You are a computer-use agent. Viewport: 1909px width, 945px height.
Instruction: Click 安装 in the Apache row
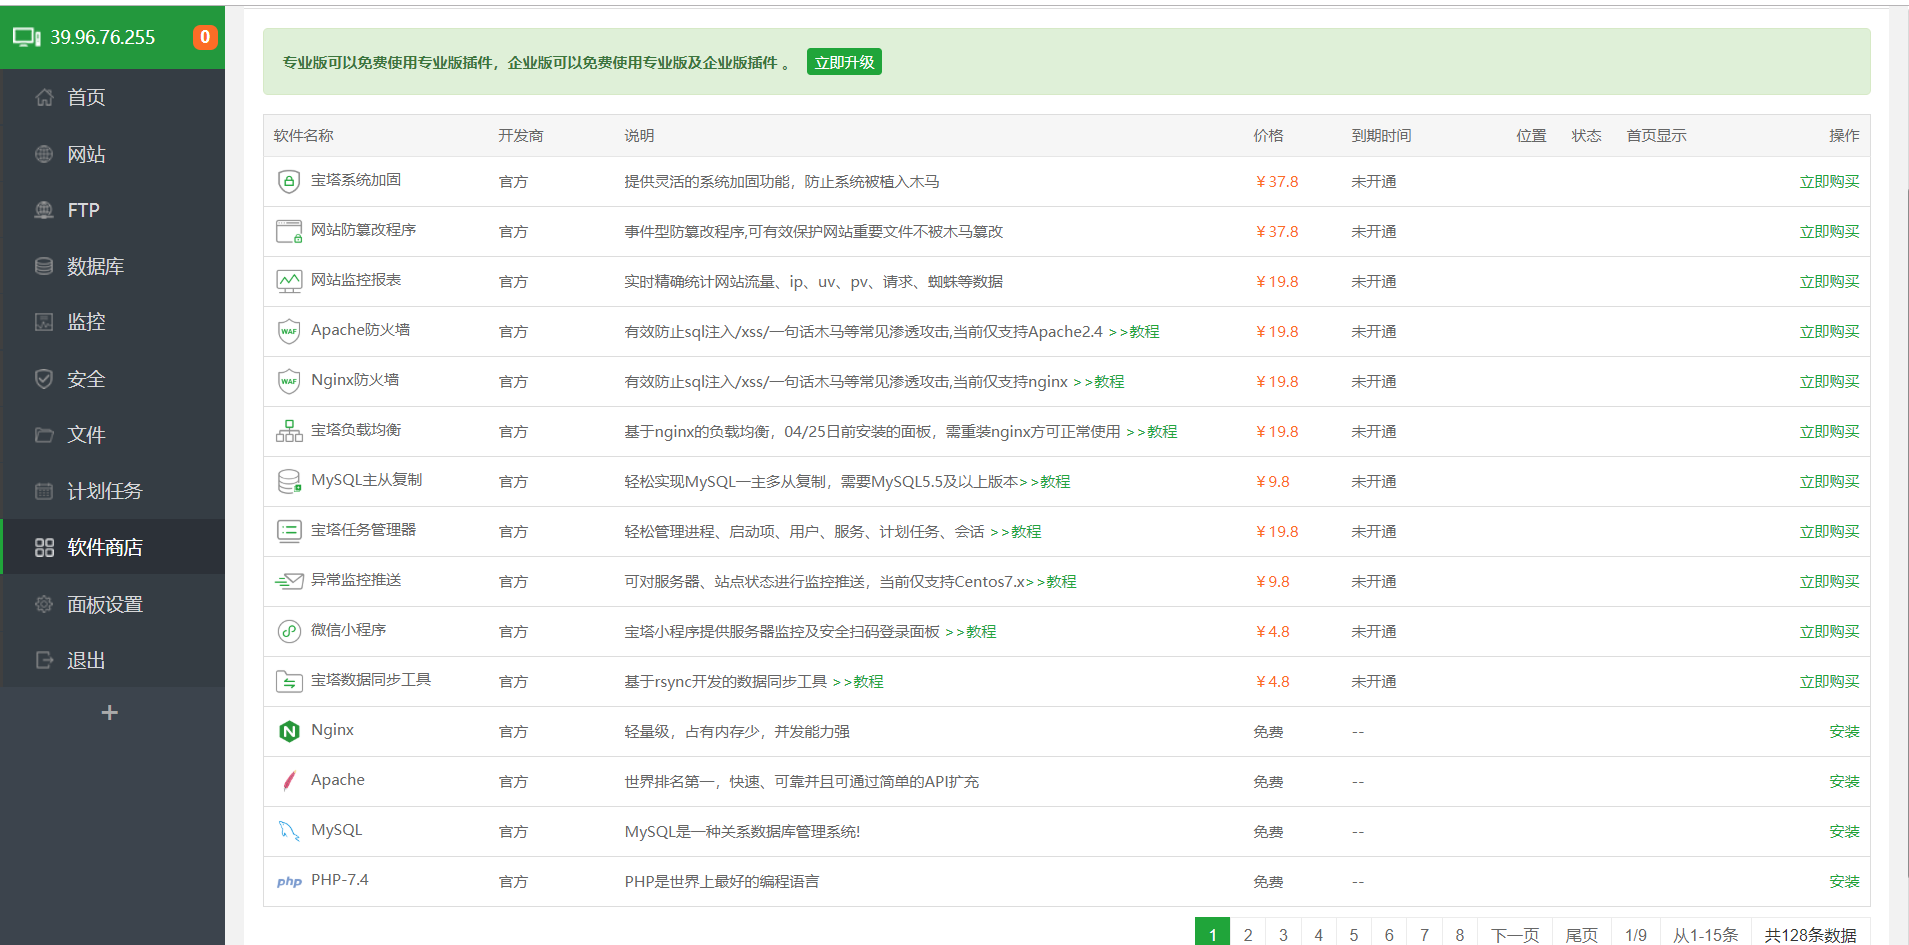pyautogui.click(x=1844, y=782)
